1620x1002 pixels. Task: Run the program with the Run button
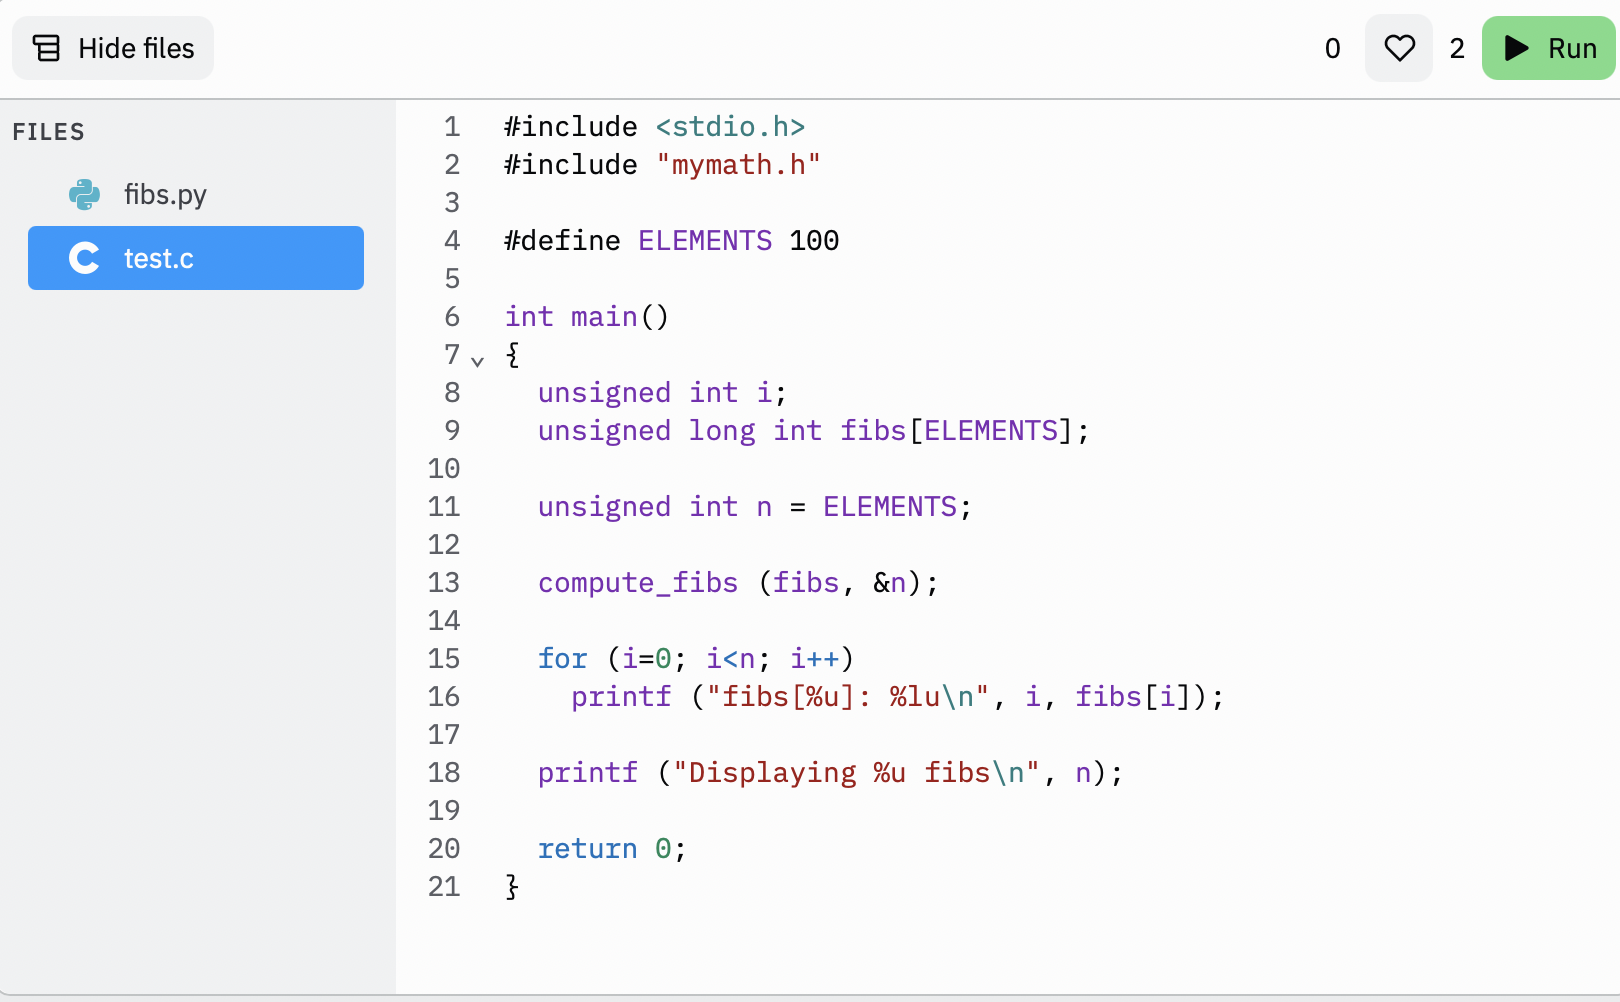(1548, 48)
